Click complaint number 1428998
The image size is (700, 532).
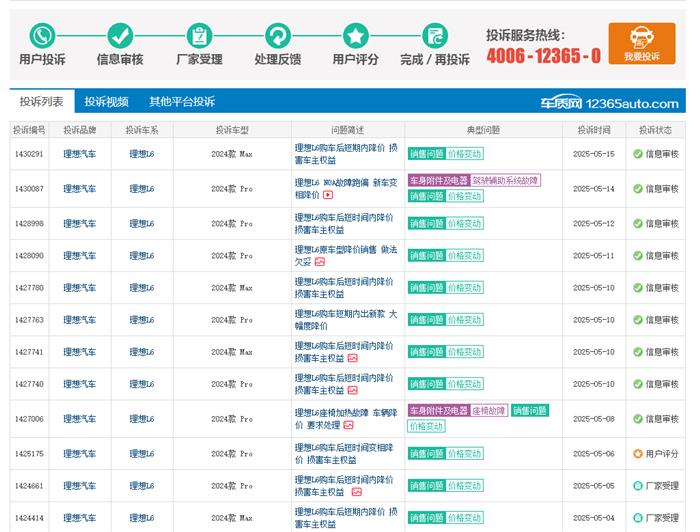tap(29, 224)
